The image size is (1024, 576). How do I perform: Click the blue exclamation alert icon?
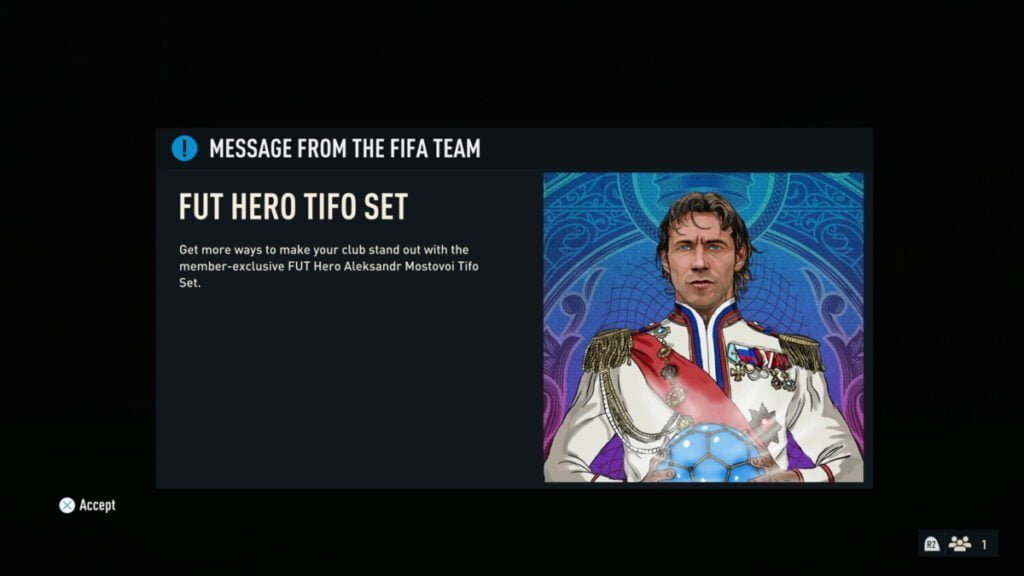(184, 148)
